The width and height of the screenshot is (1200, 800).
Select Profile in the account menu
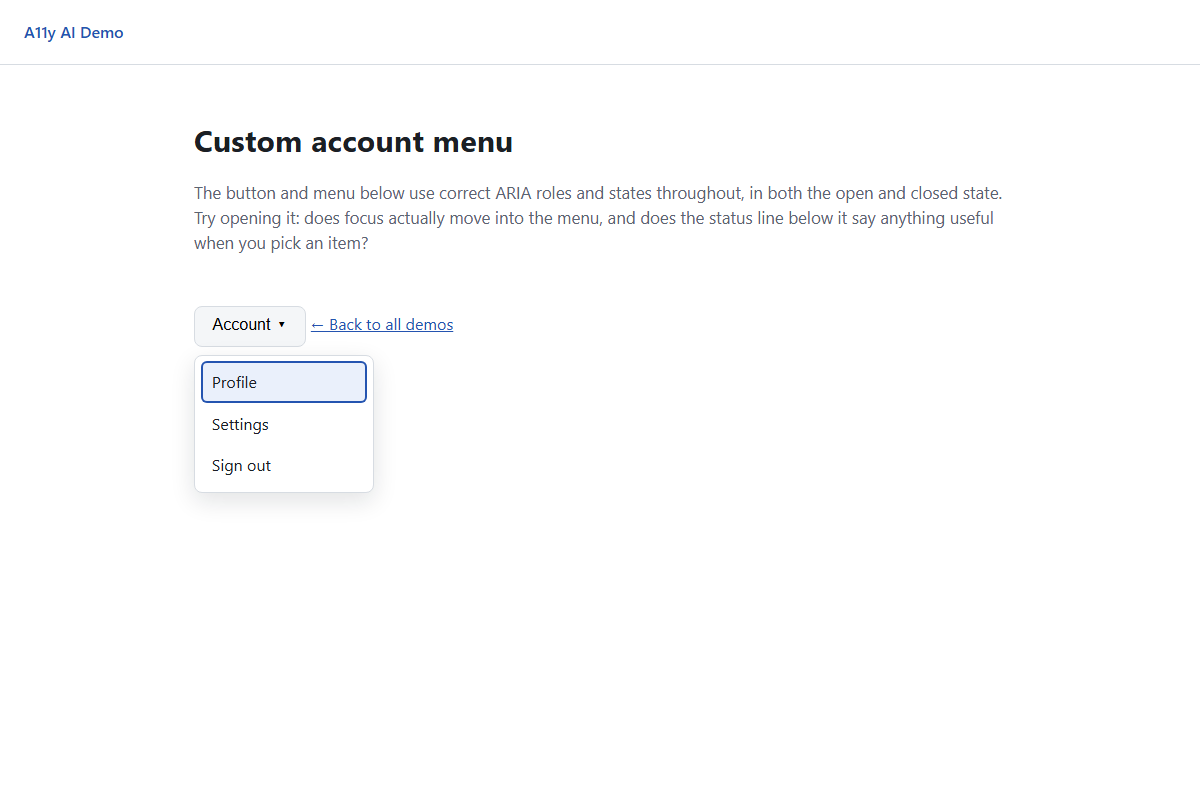tap(284, 382)
